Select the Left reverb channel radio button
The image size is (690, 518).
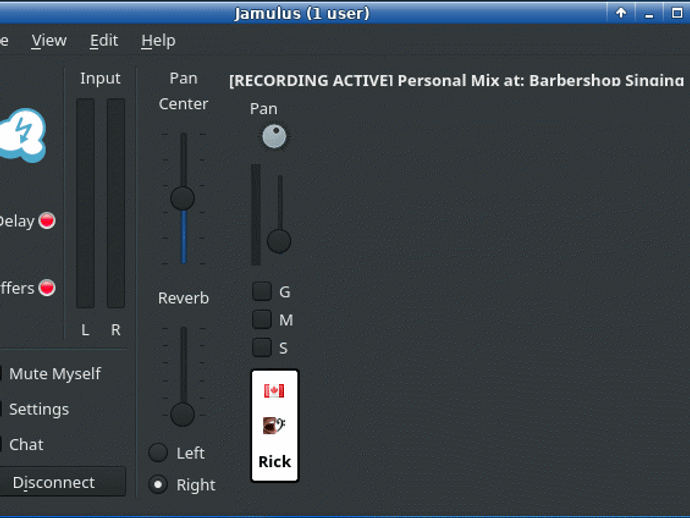point(158,453)
